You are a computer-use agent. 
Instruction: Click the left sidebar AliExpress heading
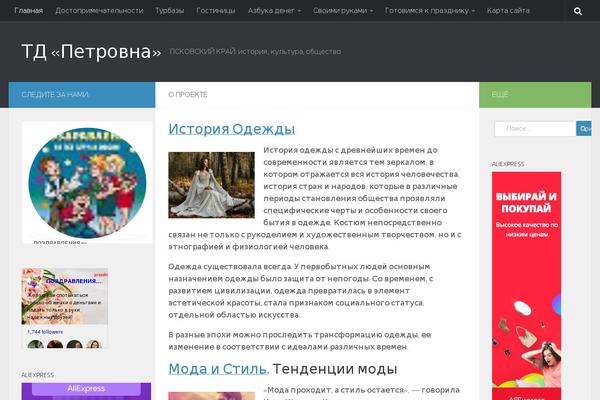pos(38,375)
